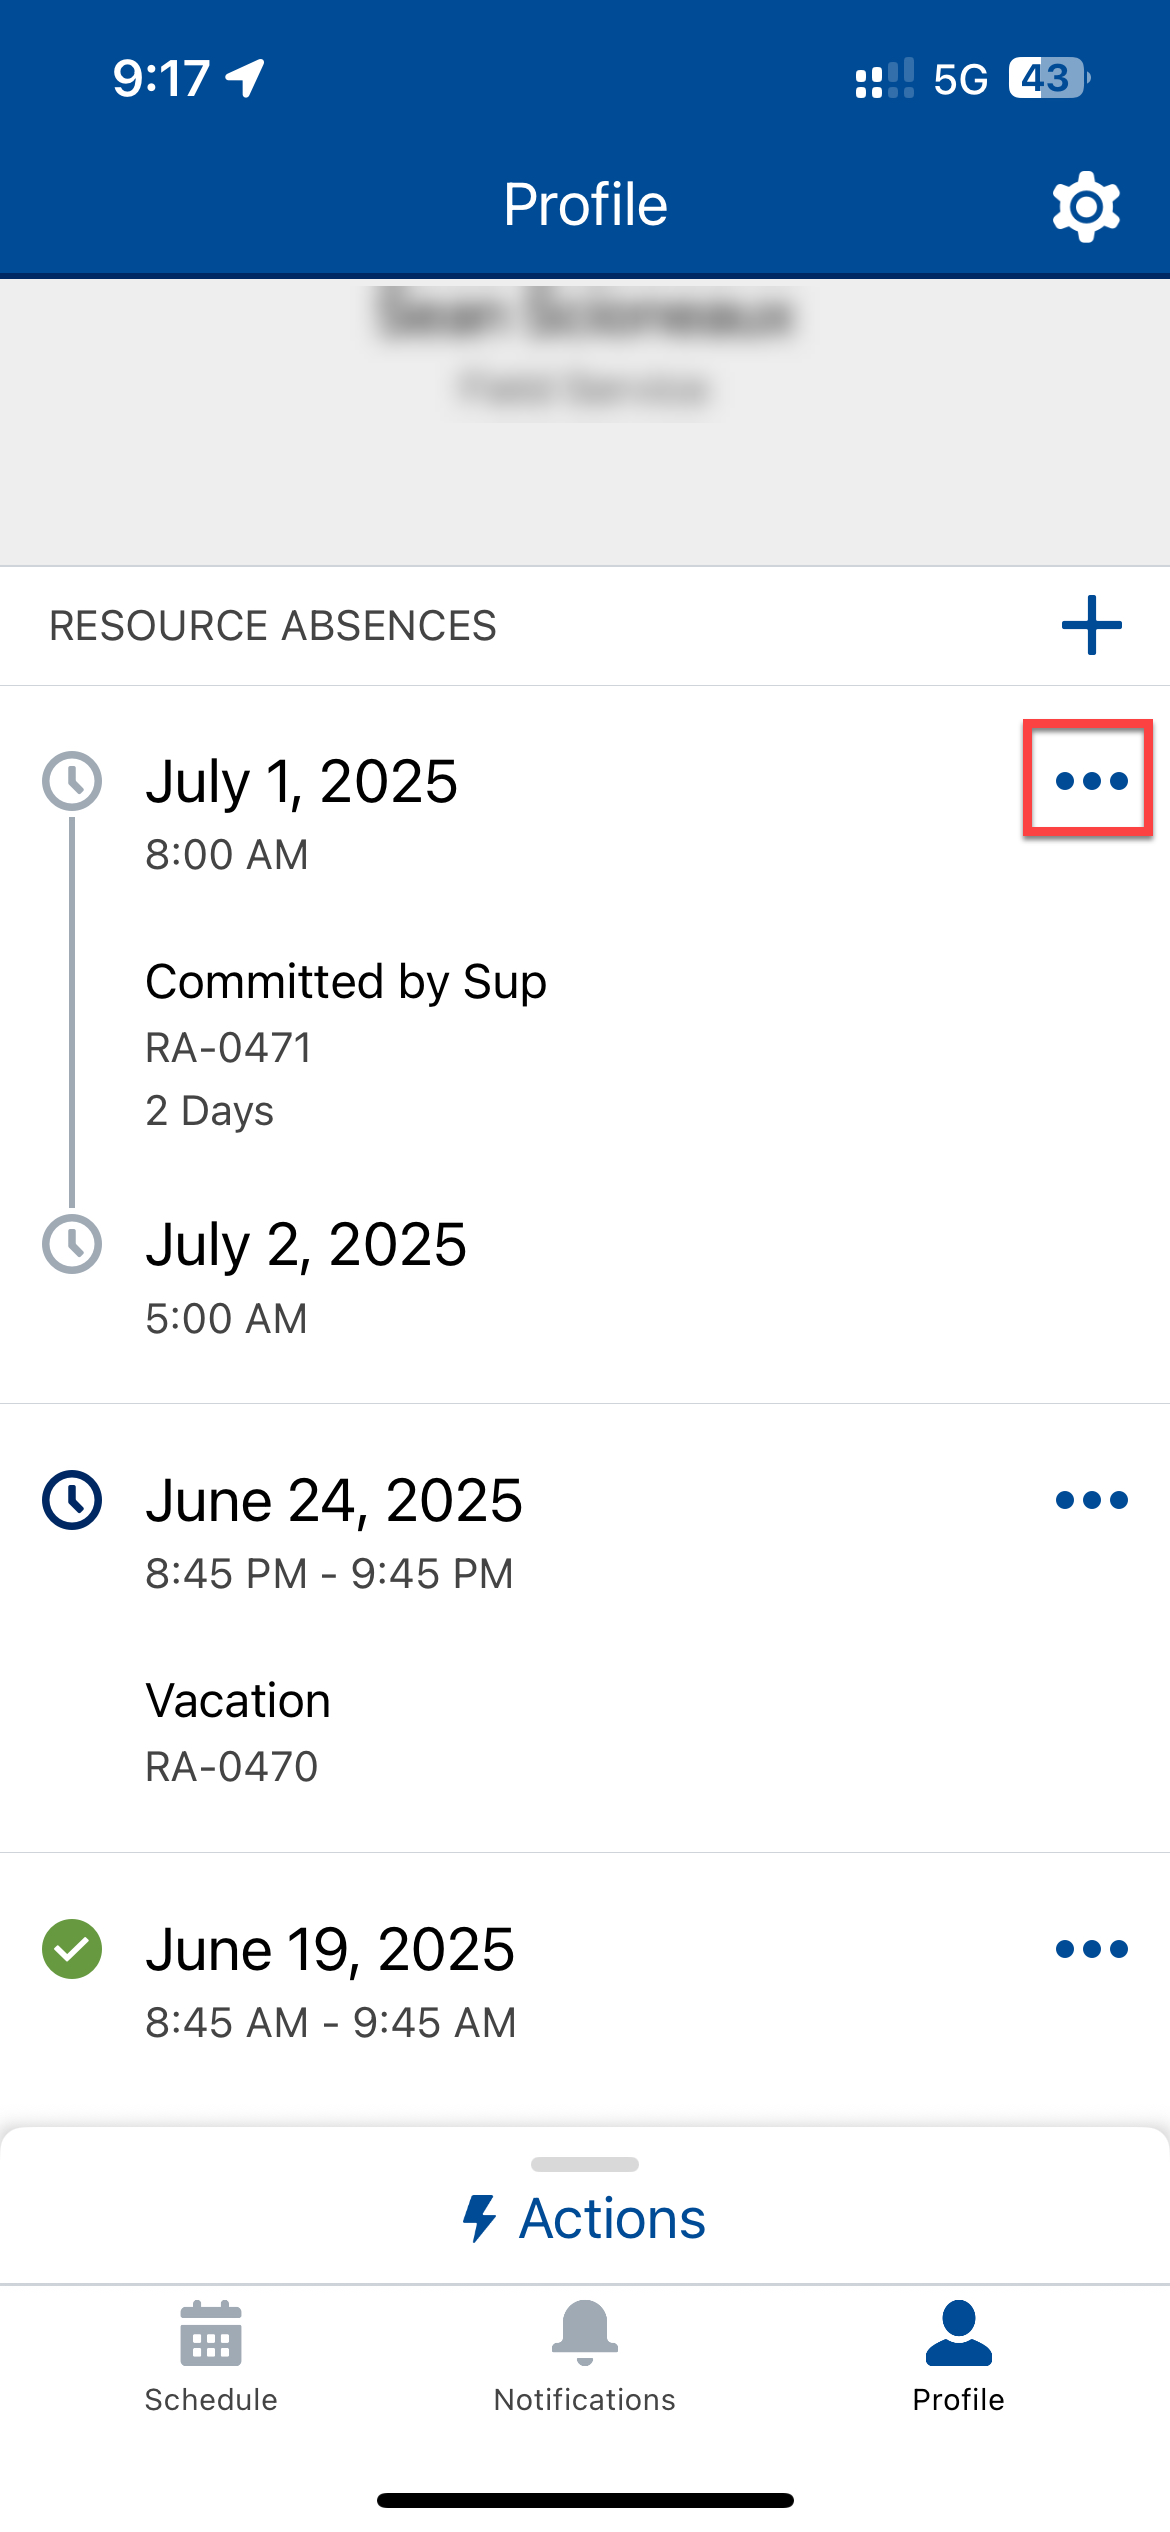Open more options for June 24 absence
Screen dimensions: 1170x2532
point(1091,1500)
